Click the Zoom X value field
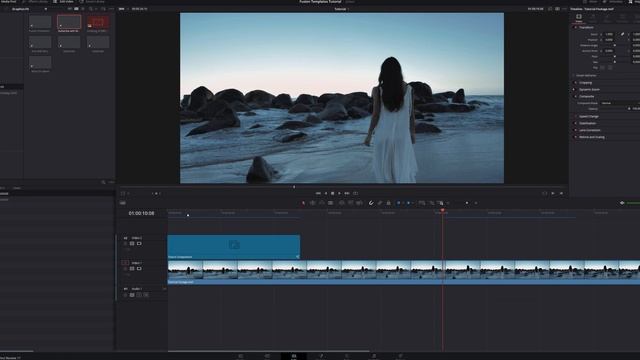640x360 pixels. tap(609, 34)
